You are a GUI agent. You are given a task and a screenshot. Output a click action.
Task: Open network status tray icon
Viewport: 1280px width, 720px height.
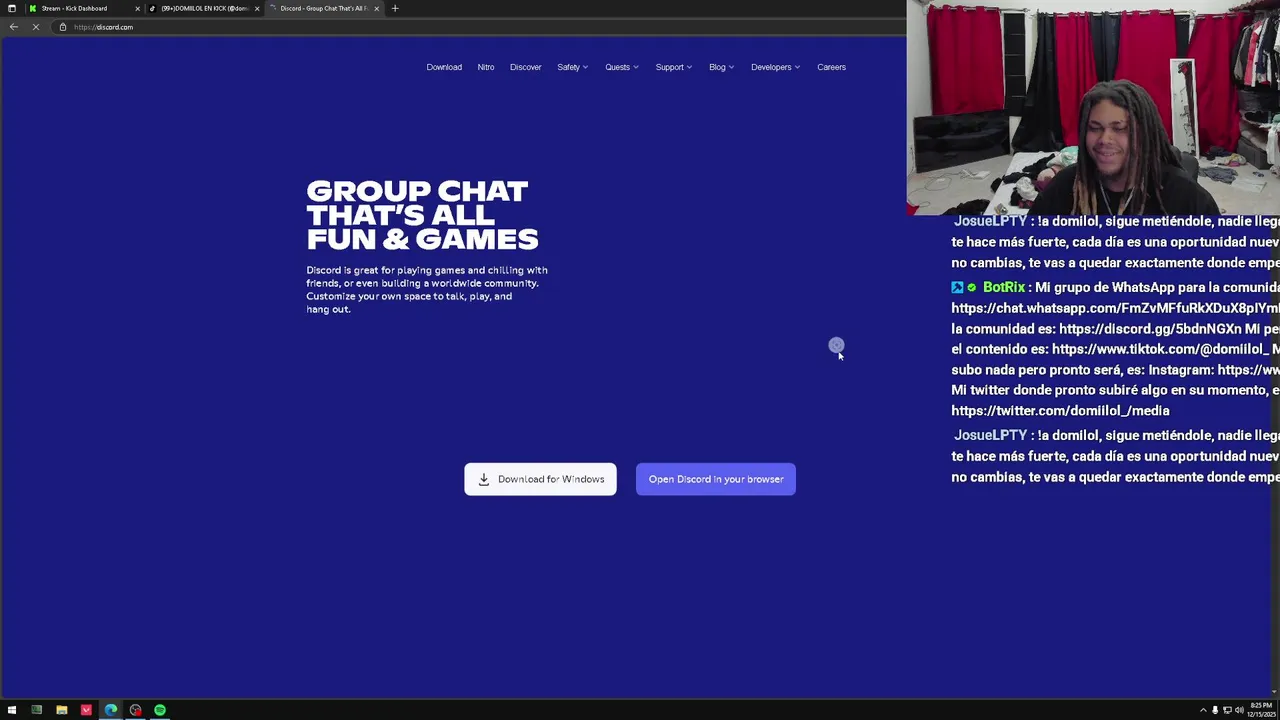pyautogui.click(x=1227, y=710)
